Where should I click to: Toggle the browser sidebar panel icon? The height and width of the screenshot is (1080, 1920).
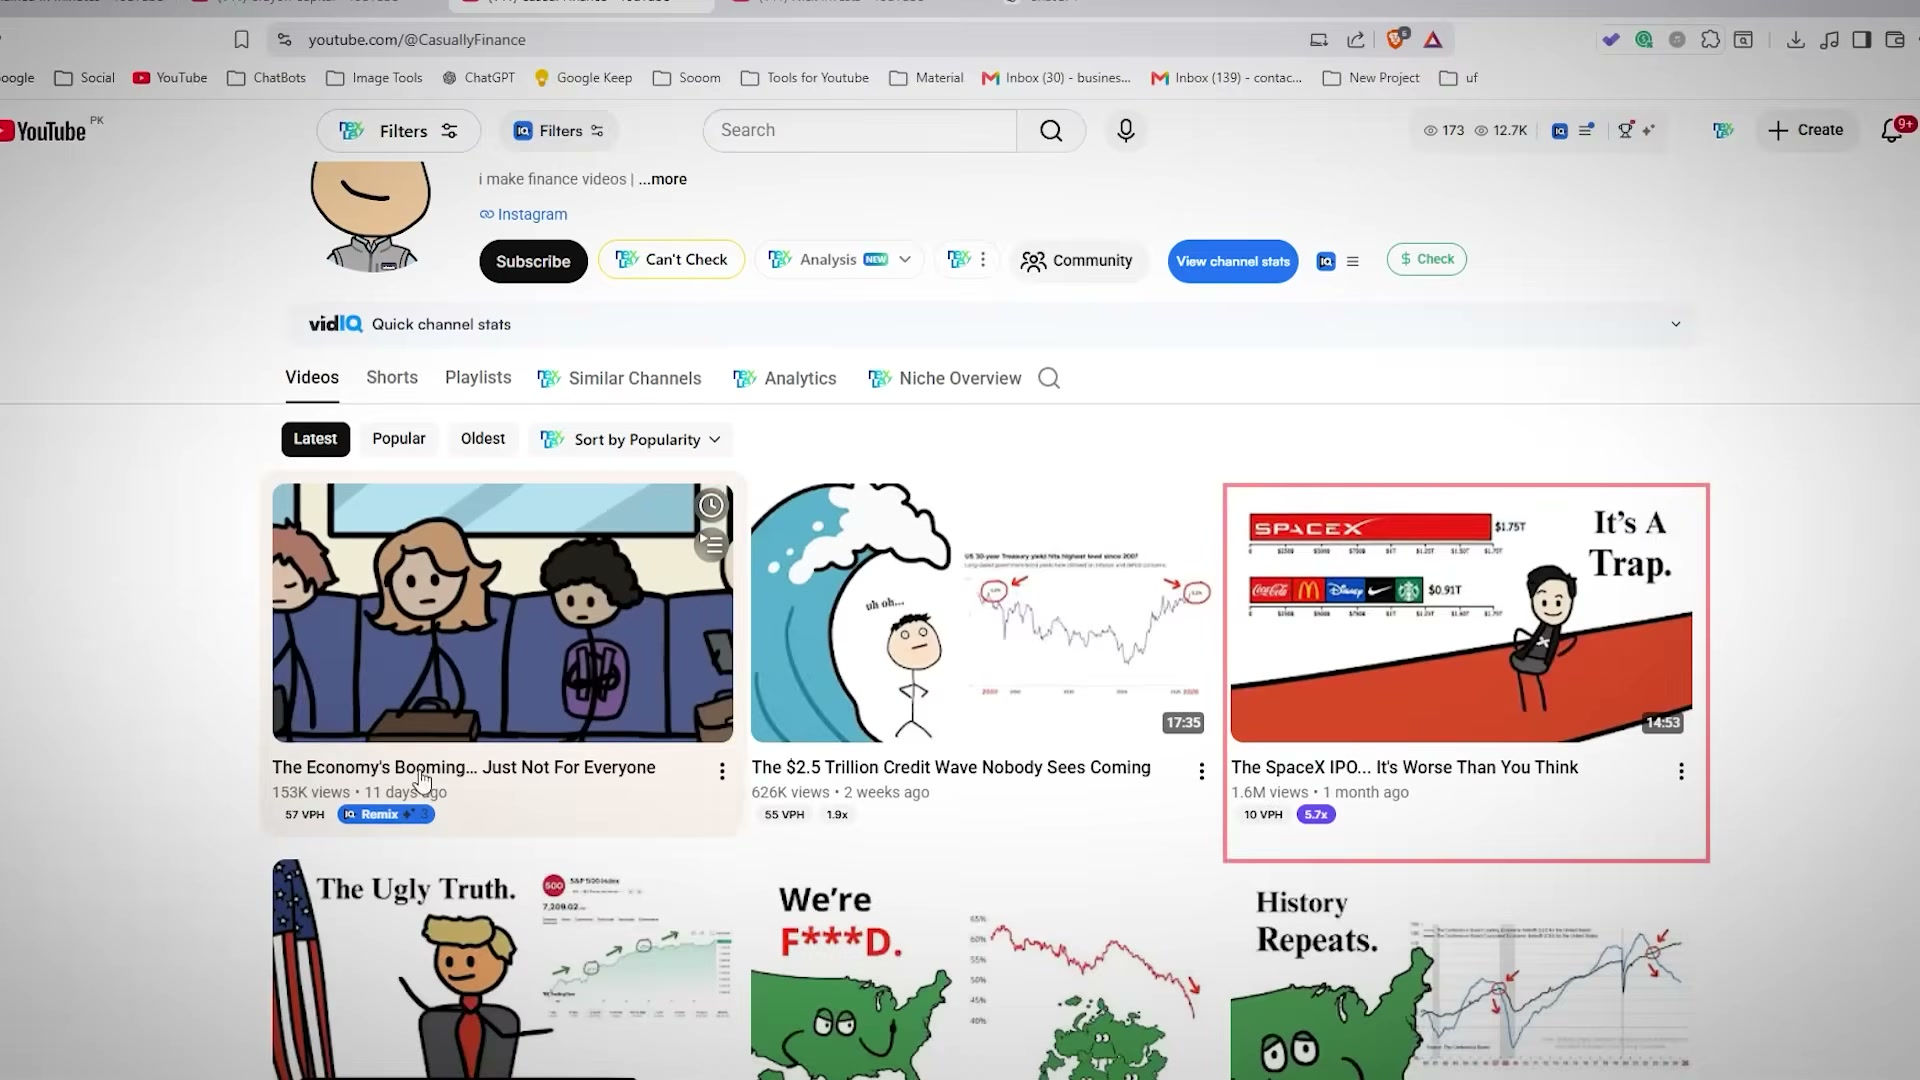click(1862, 40)
